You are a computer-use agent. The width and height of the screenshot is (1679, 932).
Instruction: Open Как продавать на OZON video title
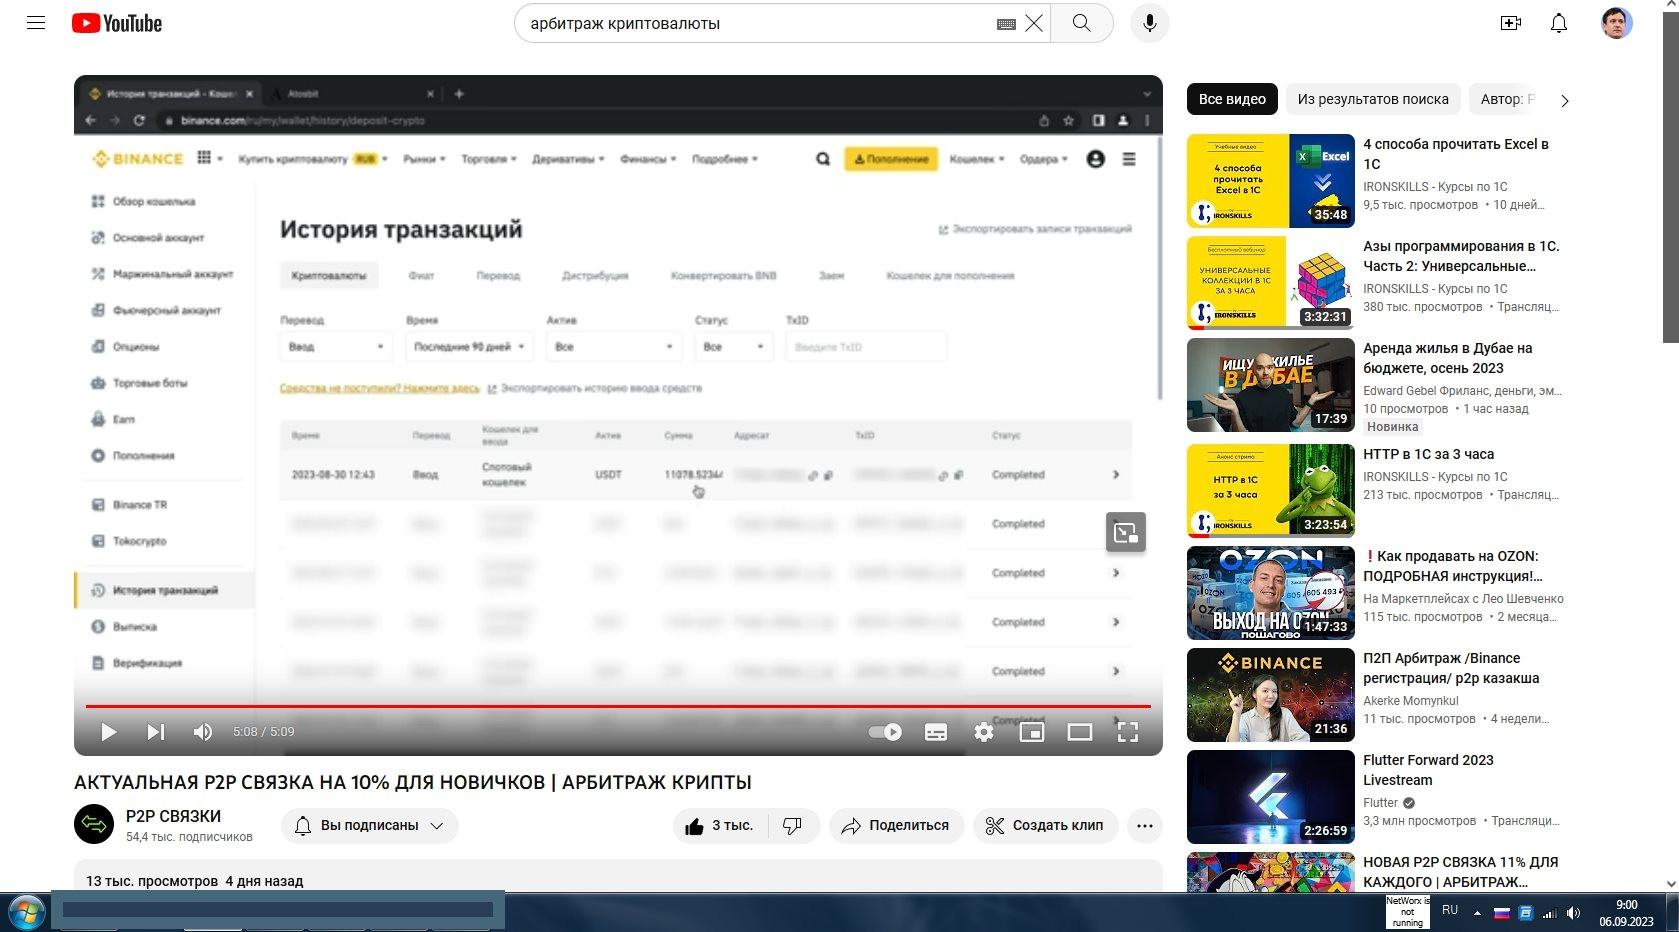[x=1453, y=566]
